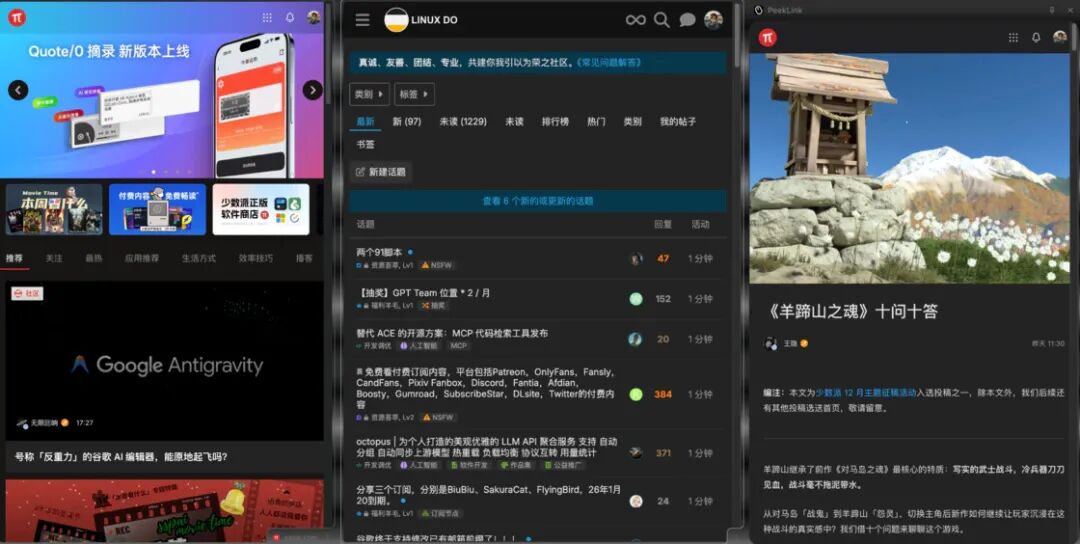Select the 排行榜 tab
1080x544 pixels.
tap(555, 121)
